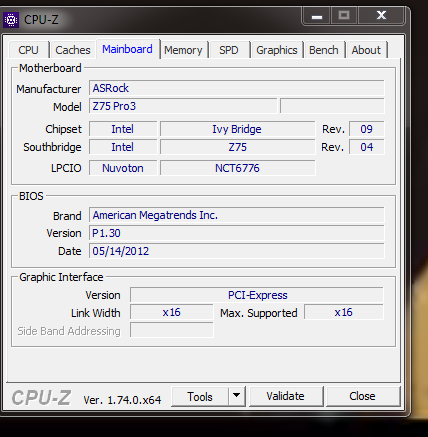Select the Mainboard tab
428x437 pixels.
tap(127, 49)
